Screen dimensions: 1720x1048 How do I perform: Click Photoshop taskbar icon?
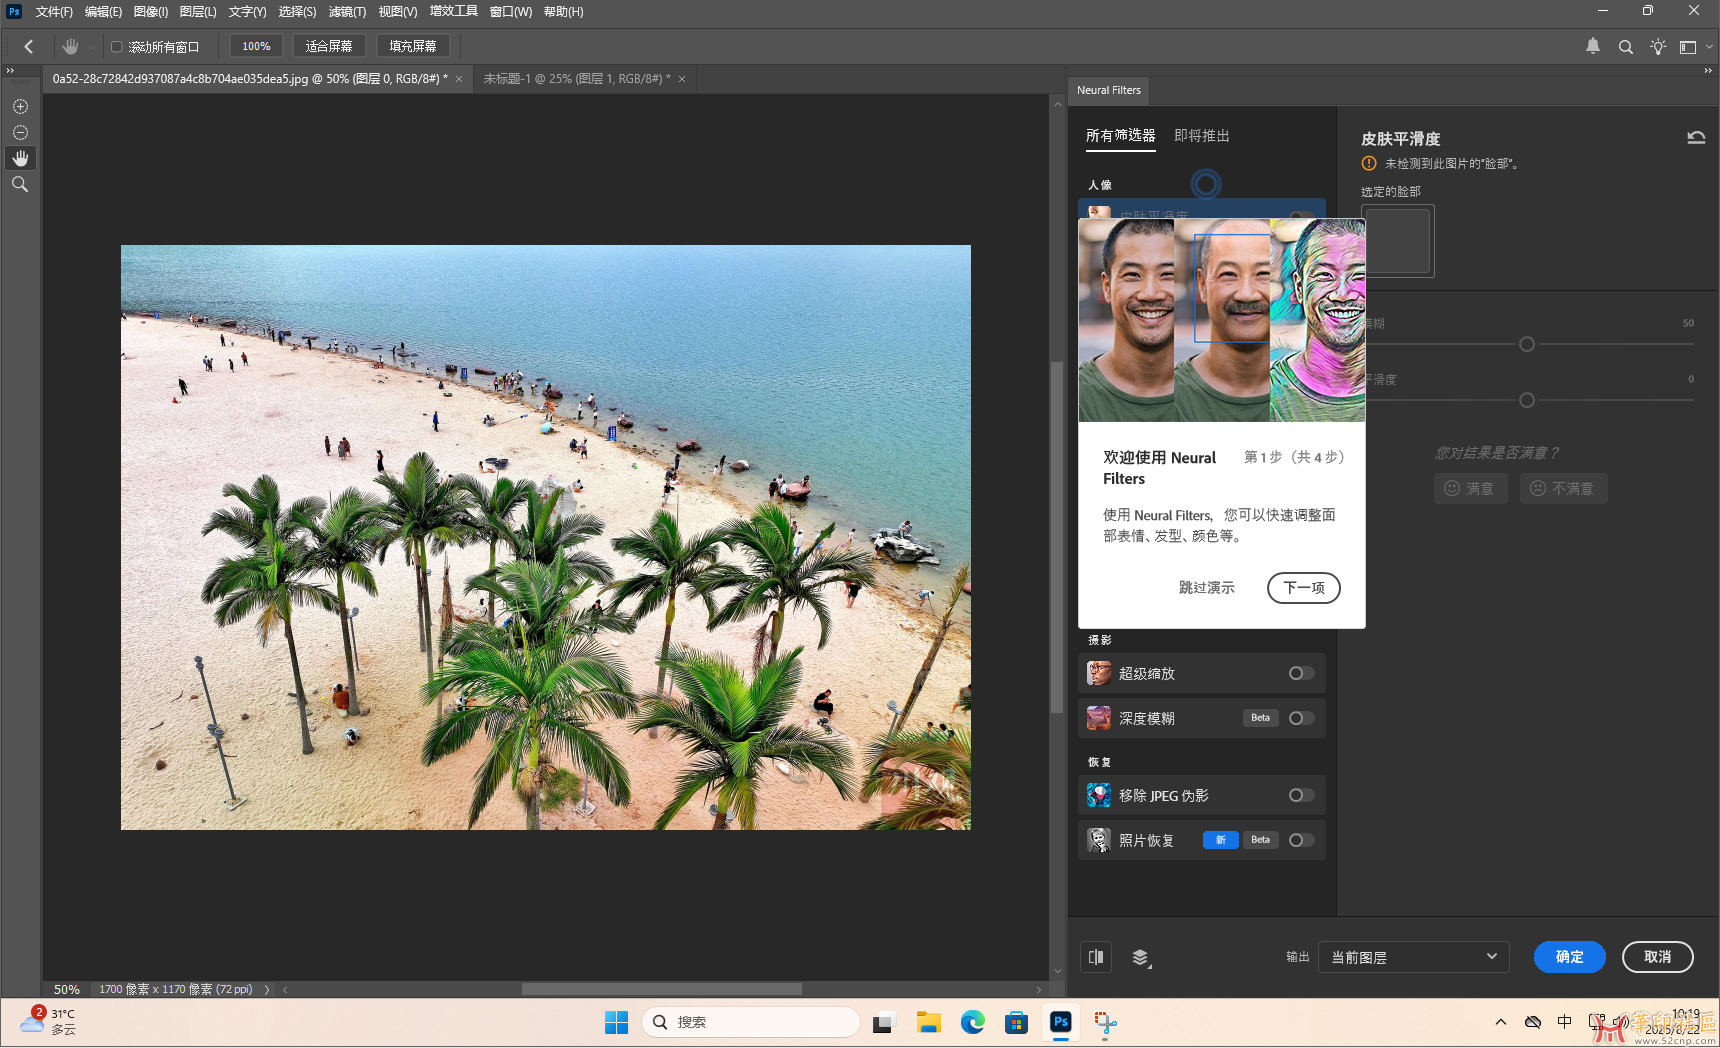coord(1061,1022)
